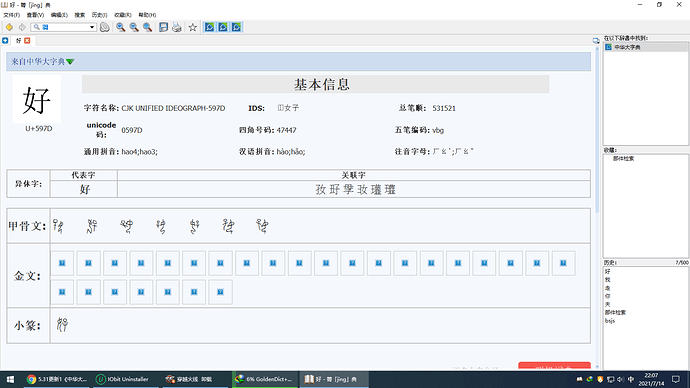This screenshot has width=690, height=388.
Task: Click the save article floppy icon
Action: click(x=163, y=27)
